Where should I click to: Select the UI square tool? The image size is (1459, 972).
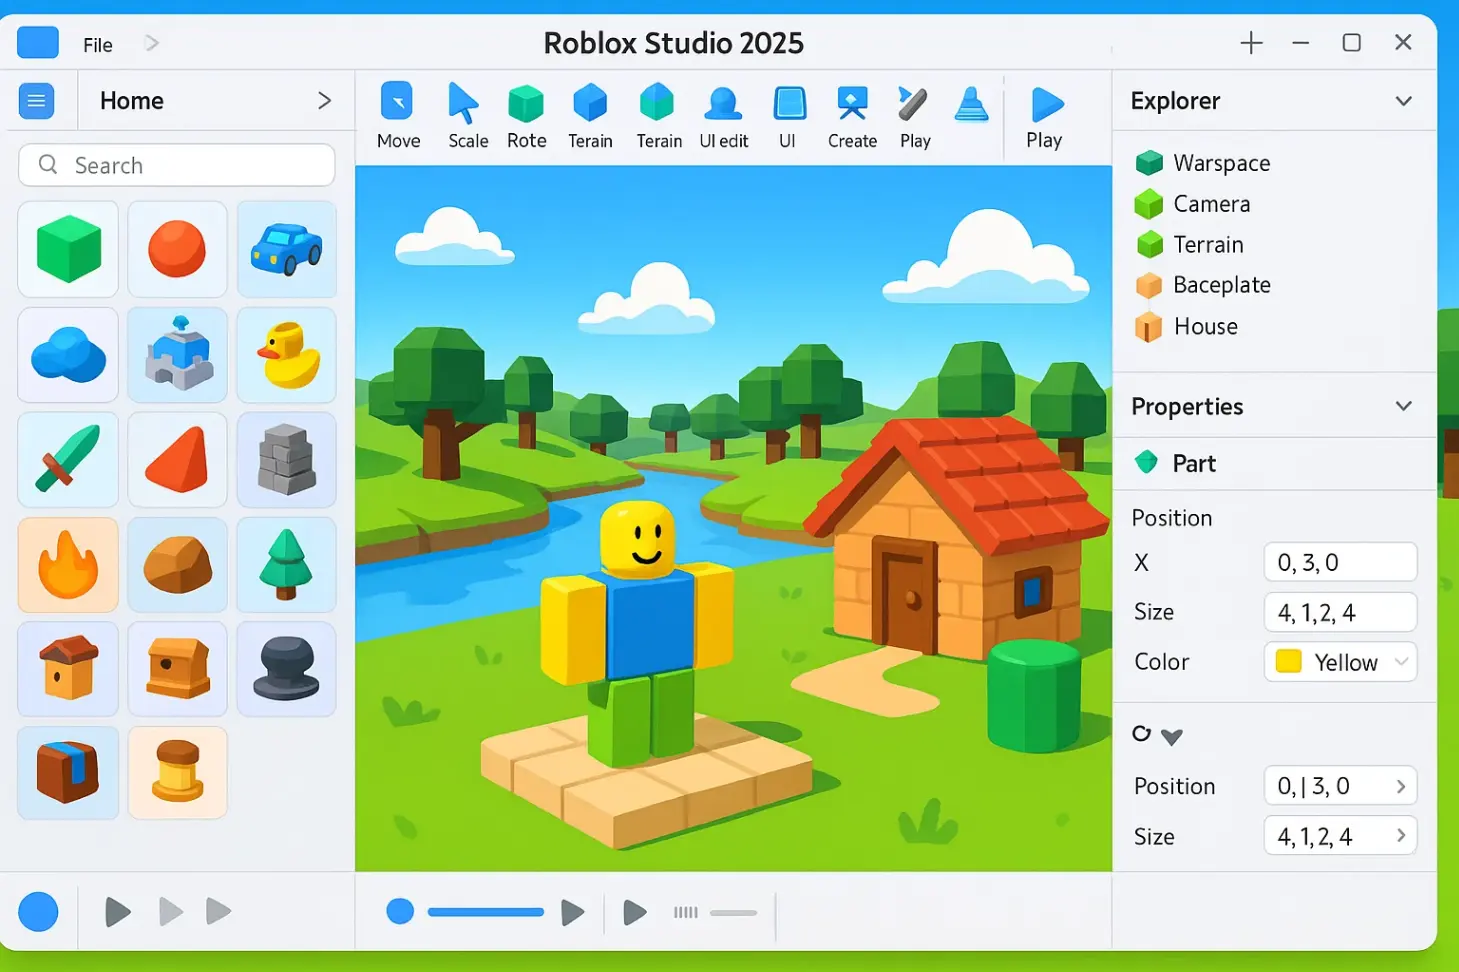tap(789, 116)
